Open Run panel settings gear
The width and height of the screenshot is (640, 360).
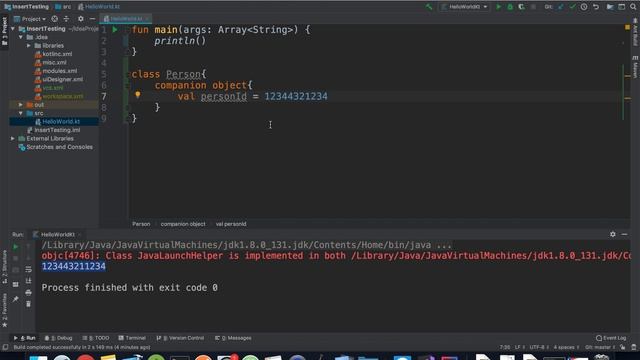tap(613, 234)
